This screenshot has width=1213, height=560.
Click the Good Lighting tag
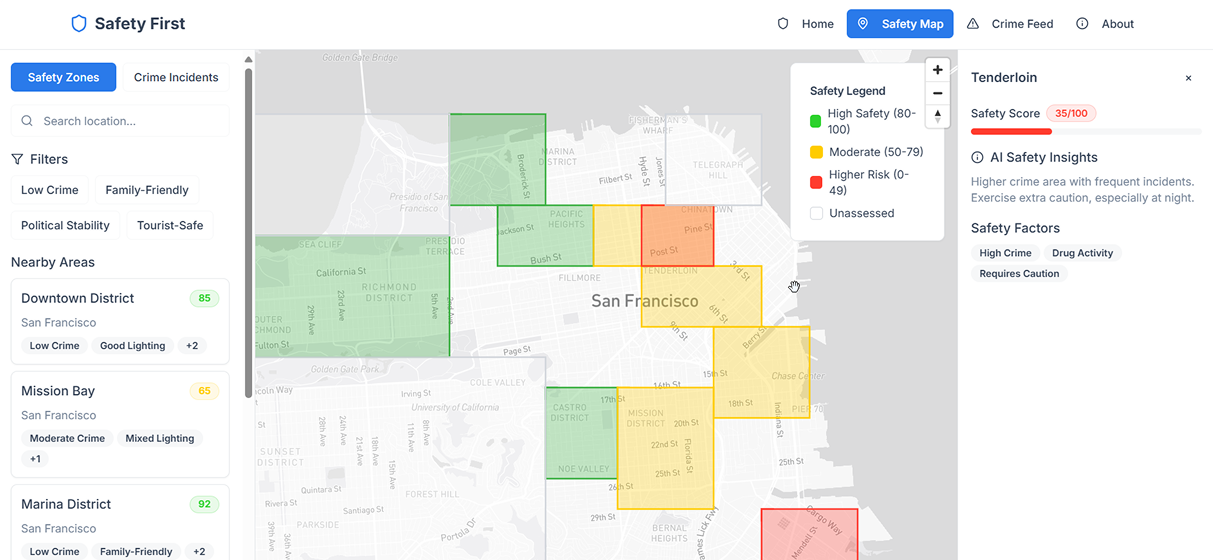132,346
